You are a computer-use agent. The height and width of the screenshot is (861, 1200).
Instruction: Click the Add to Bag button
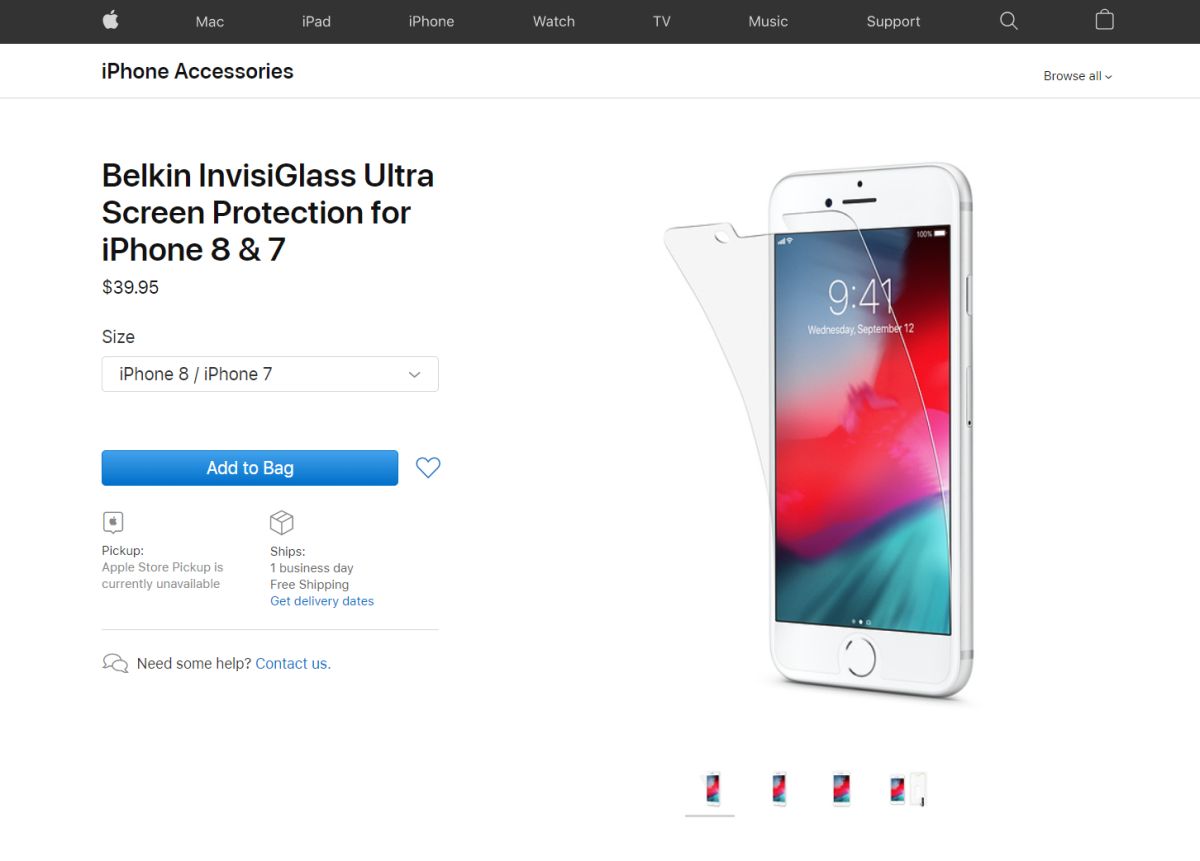[250, 468]
